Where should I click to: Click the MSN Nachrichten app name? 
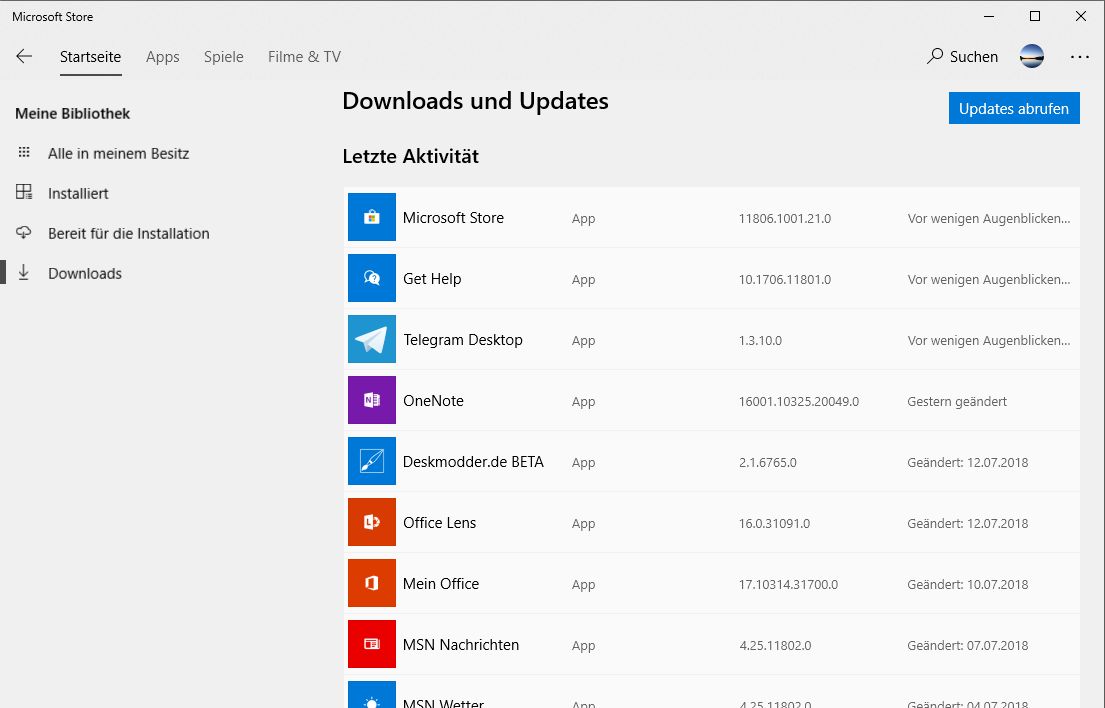461,645
